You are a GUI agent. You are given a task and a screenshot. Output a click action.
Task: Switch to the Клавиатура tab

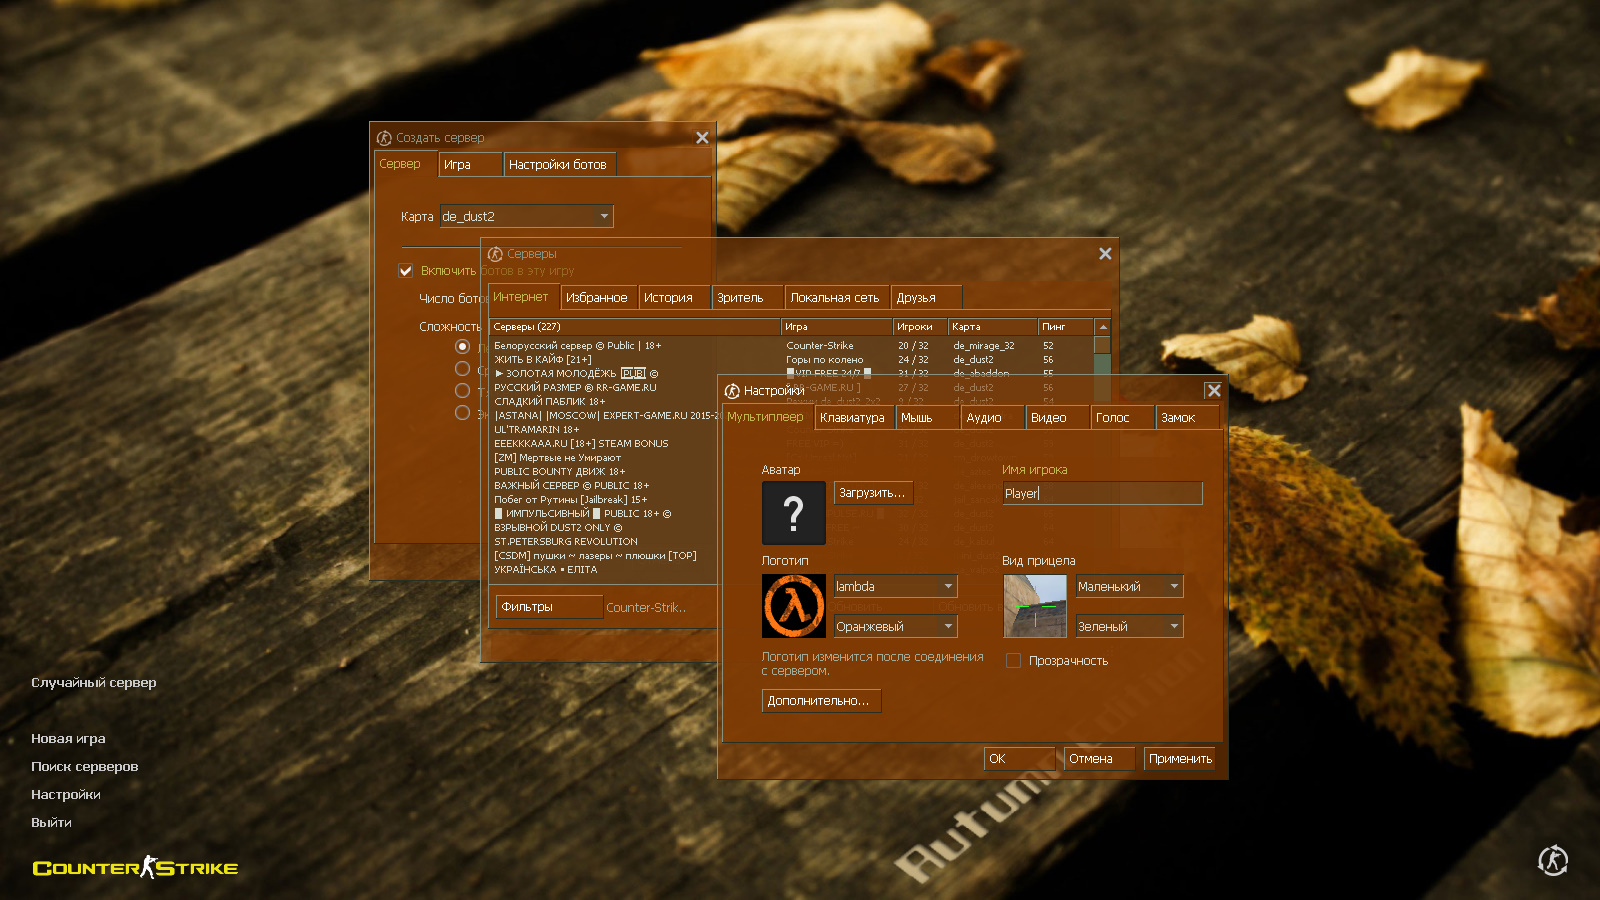point(852,418)
